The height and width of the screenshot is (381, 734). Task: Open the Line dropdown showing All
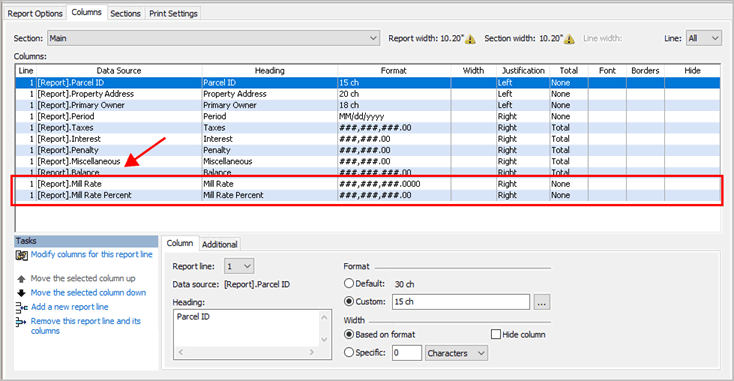point(704,38)
